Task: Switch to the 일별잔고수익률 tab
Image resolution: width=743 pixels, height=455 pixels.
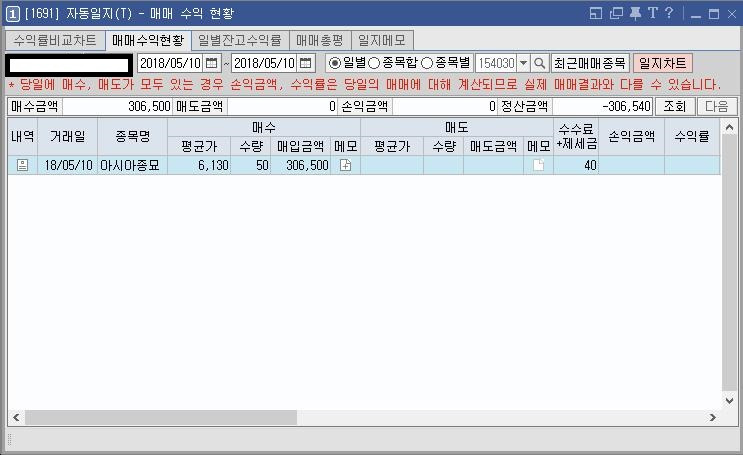Action: click(x=240, y=41)
